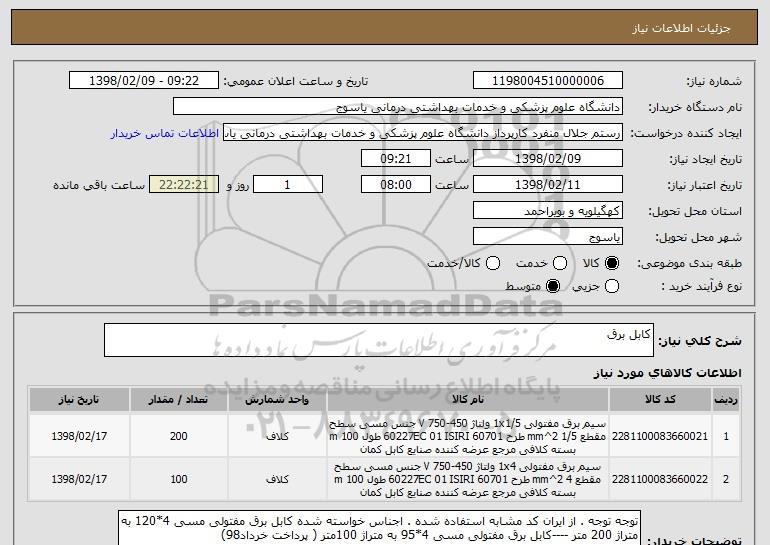The image size is (770, 545).
Task: Click need date 1398/02/17 in row 2
Action: [79, 479]
